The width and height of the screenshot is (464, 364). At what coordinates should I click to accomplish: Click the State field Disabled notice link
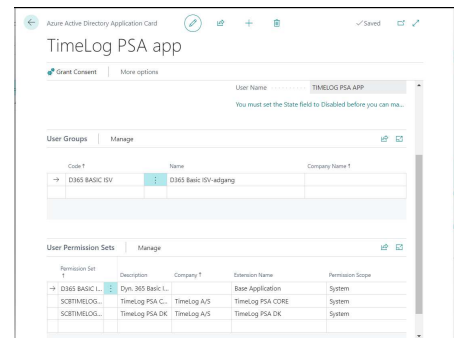[320, 105]
